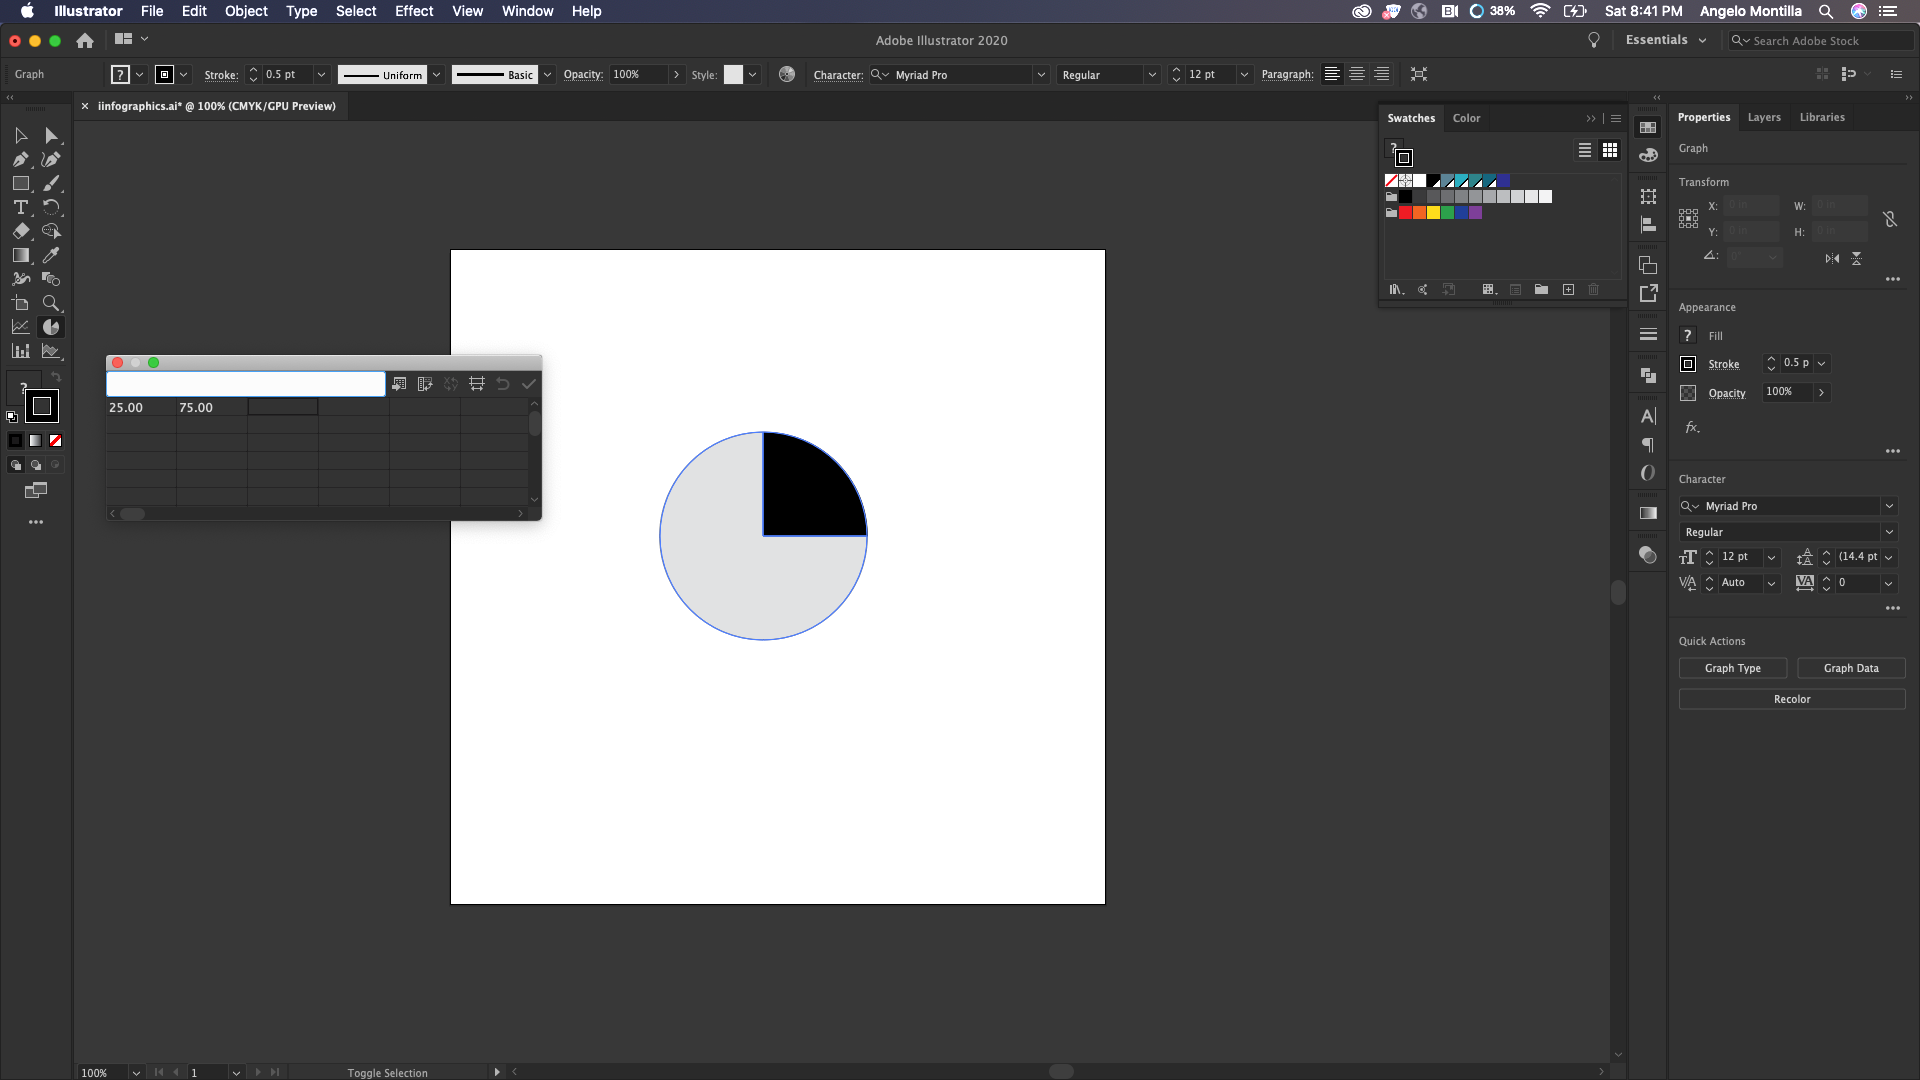Pick the Eyedropper tool
Screen dimensions: 1920x1080
click(x=51, y=255)
